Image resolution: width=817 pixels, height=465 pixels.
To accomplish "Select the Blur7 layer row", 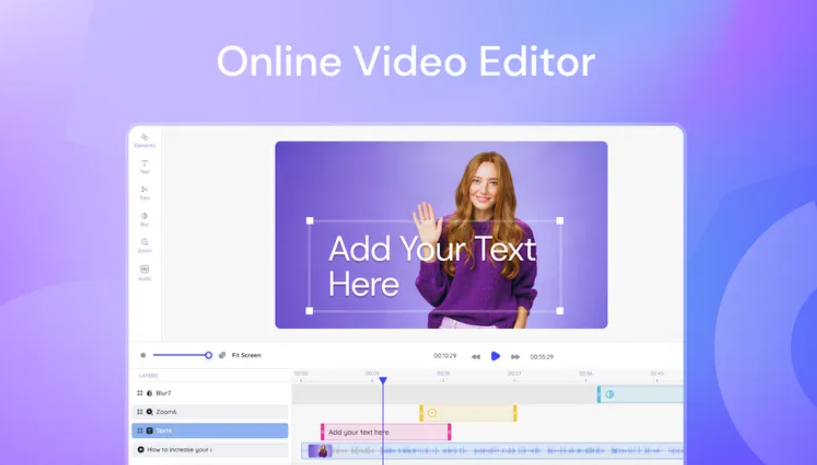I will 210,393.
